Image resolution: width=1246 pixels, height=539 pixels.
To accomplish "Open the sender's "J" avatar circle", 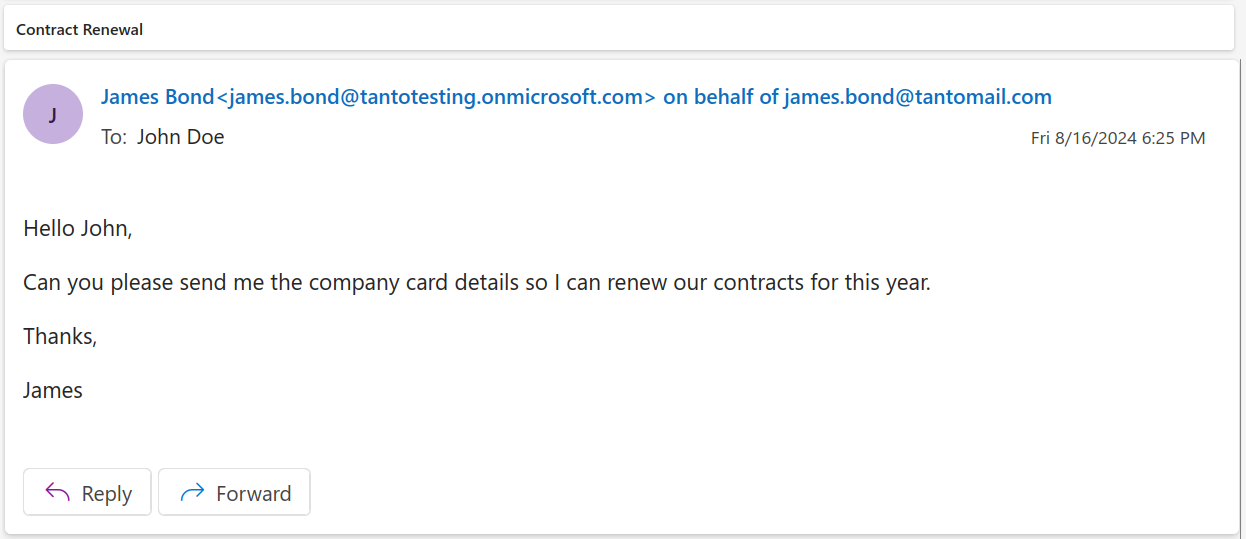I will point(52,114).
